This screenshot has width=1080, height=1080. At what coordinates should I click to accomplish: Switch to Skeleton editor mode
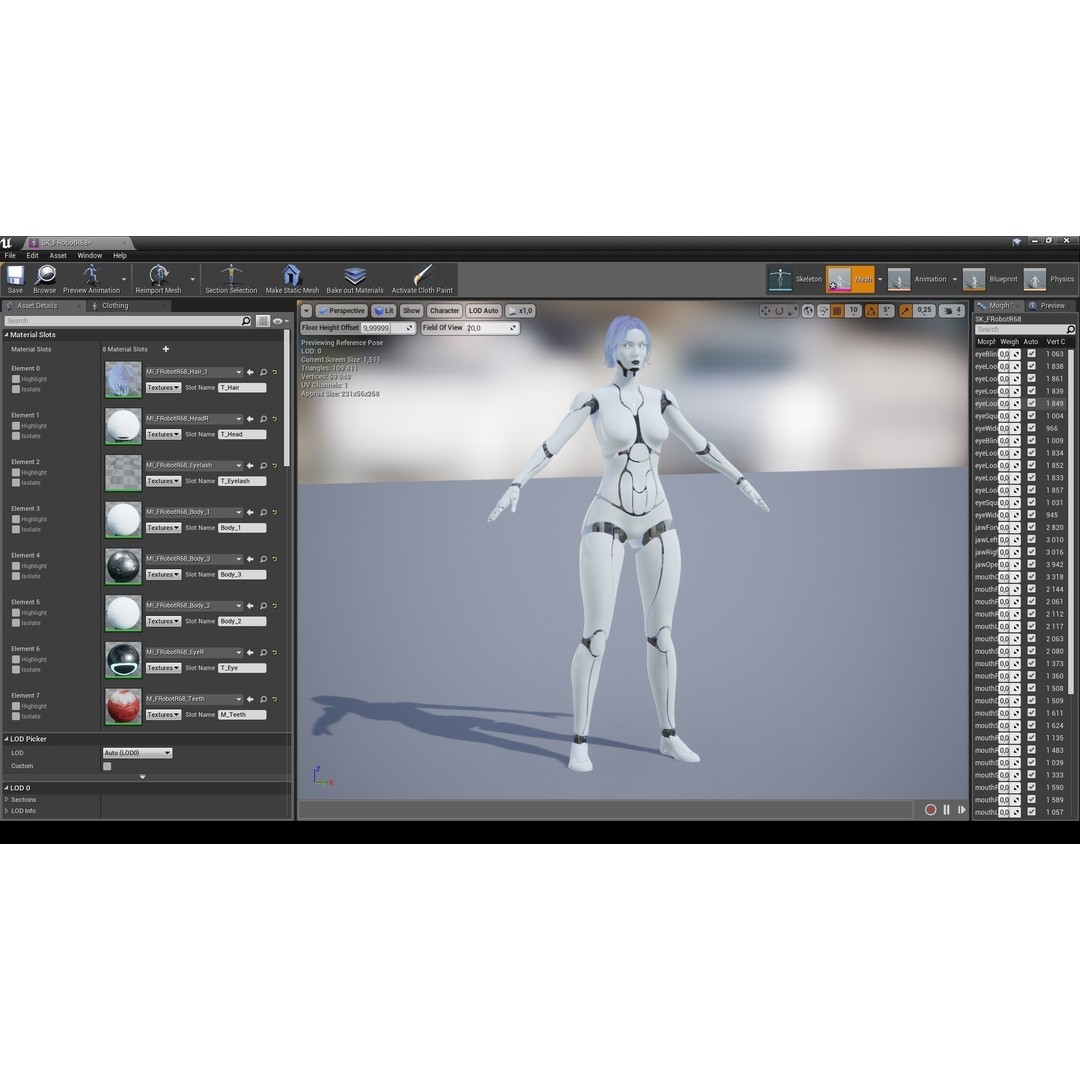point(795,279)
